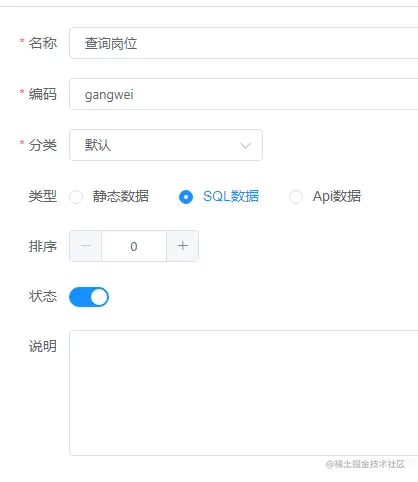
Task: Click the 类型 field label
Action: [43, 196]
